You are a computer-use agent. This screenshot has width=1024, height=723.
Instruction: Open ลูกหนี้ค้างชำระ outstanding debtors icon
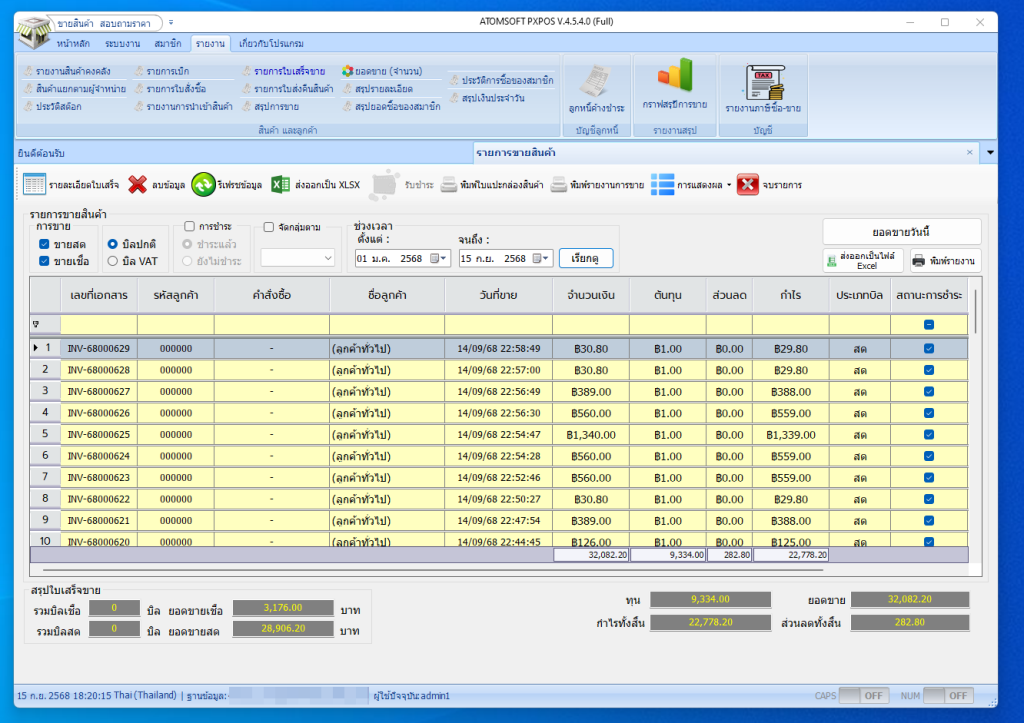click(596, 82)
